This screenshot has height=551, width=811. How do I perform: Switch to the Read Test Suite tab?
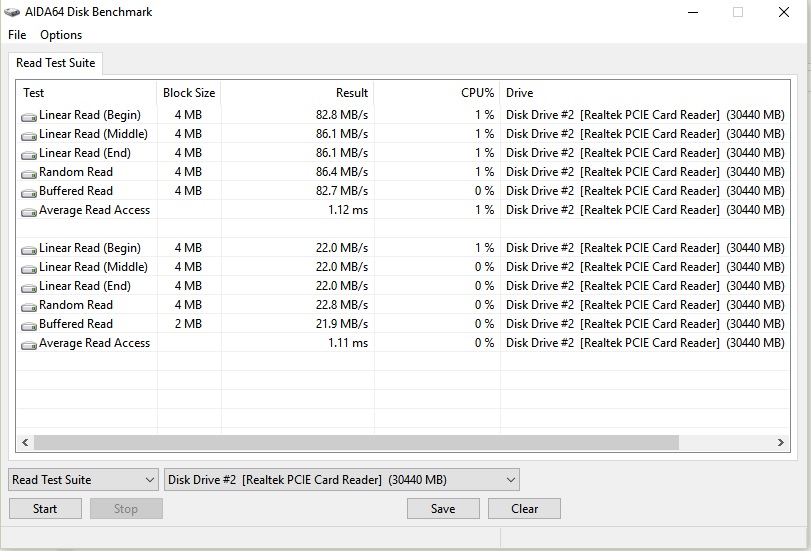click(56, 63)
